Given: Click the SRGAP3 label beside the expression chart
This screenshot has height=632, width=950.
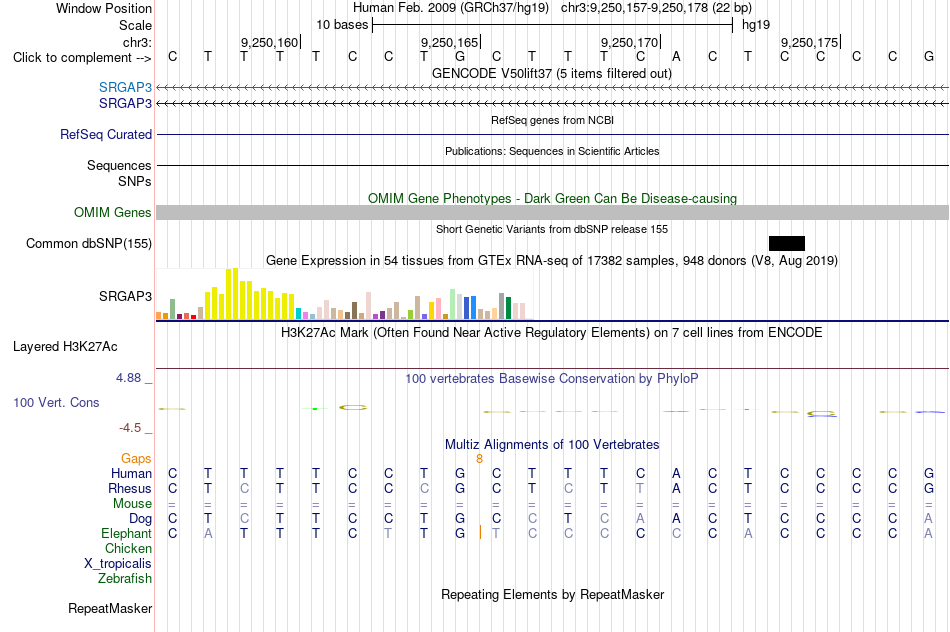Looking at the screenshot, I should point(125,296).
